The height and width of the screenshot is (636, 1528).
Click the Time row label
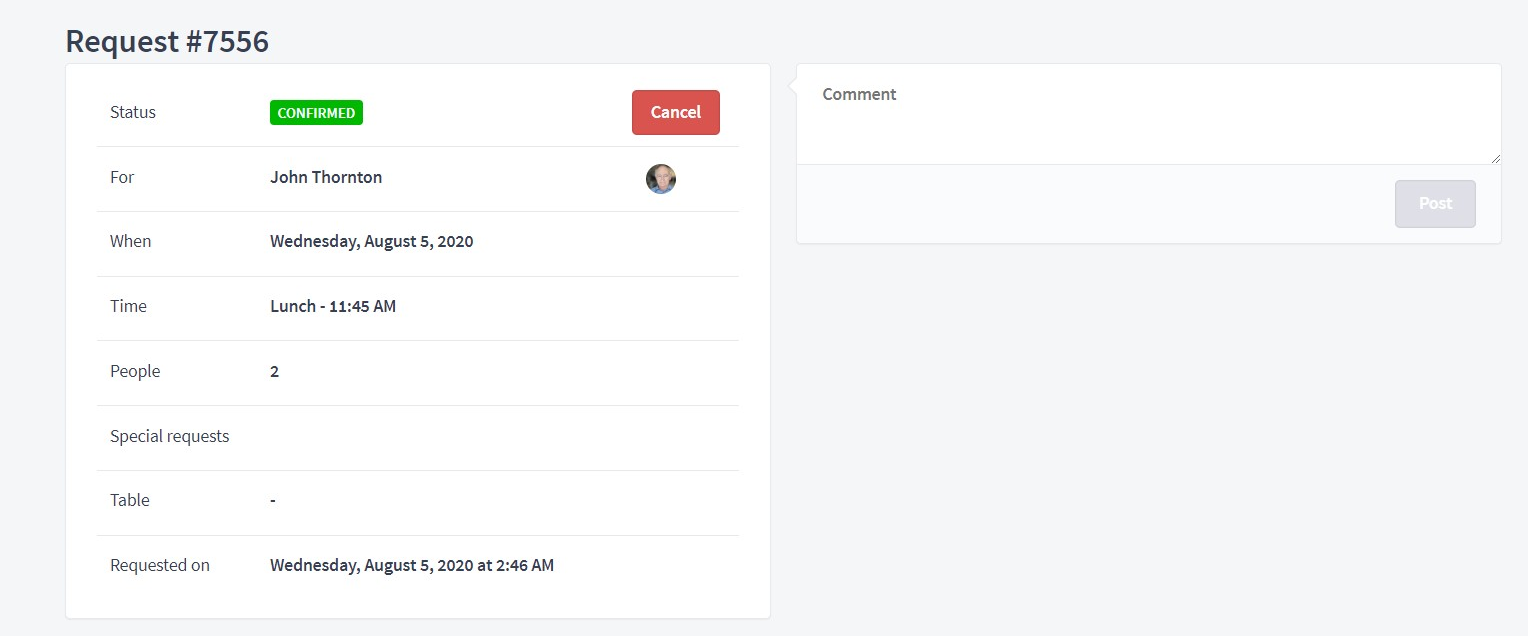click(x=128, y=306)
